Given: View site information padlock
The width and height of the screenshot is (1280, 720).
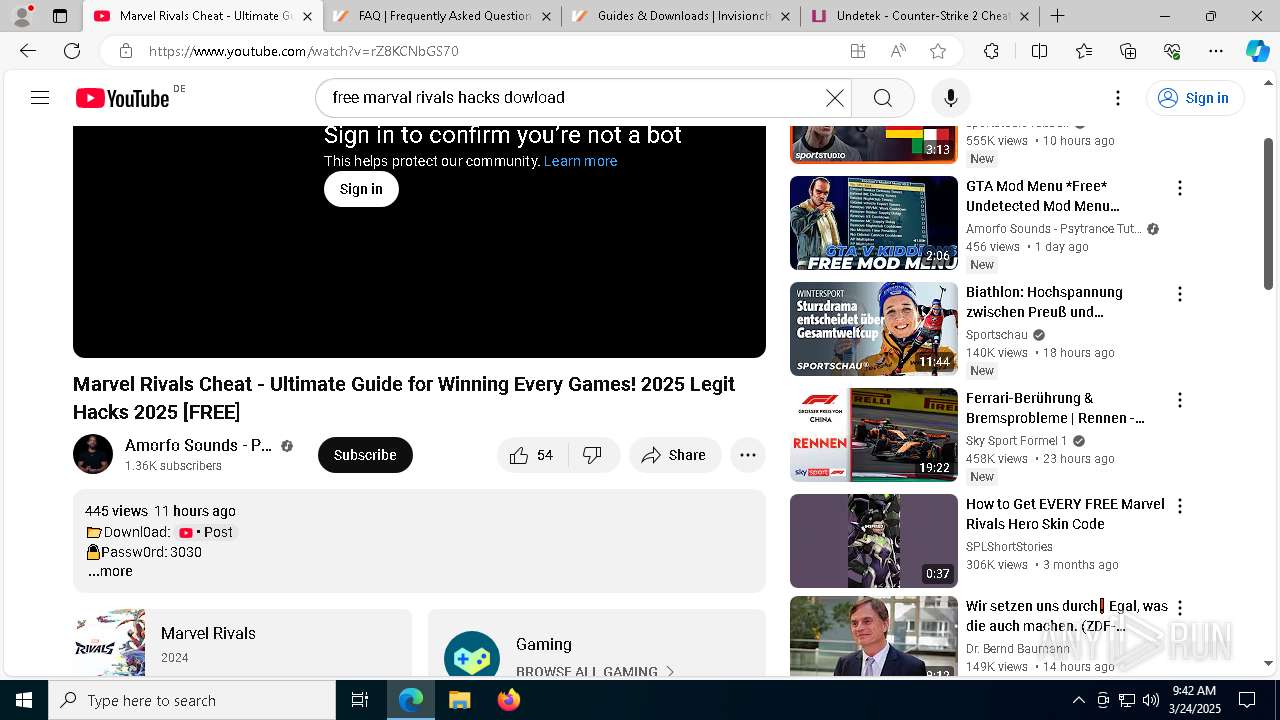Looking at the screenshot, I should pos(125,51).
